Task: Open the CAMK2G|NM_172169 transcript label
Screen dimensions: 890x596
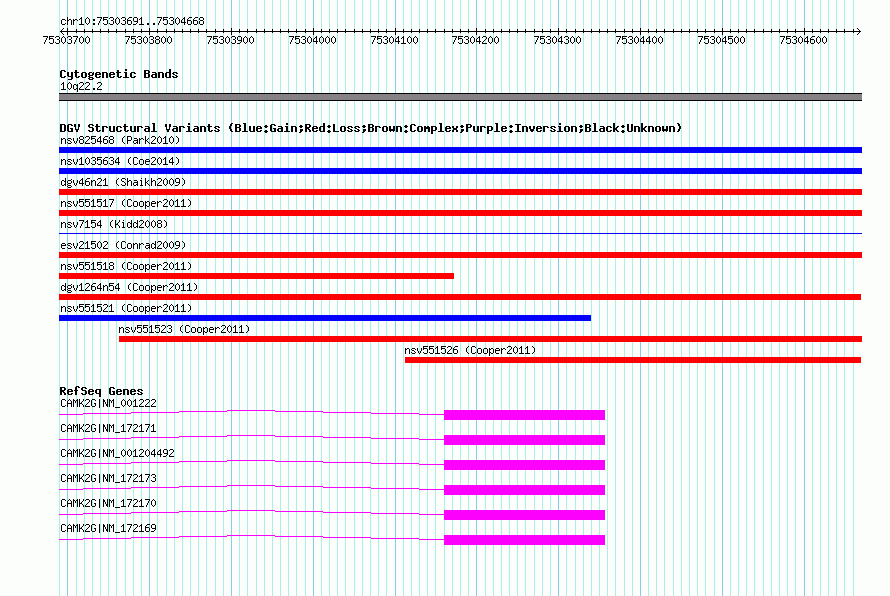Action: tap(108, 528)
